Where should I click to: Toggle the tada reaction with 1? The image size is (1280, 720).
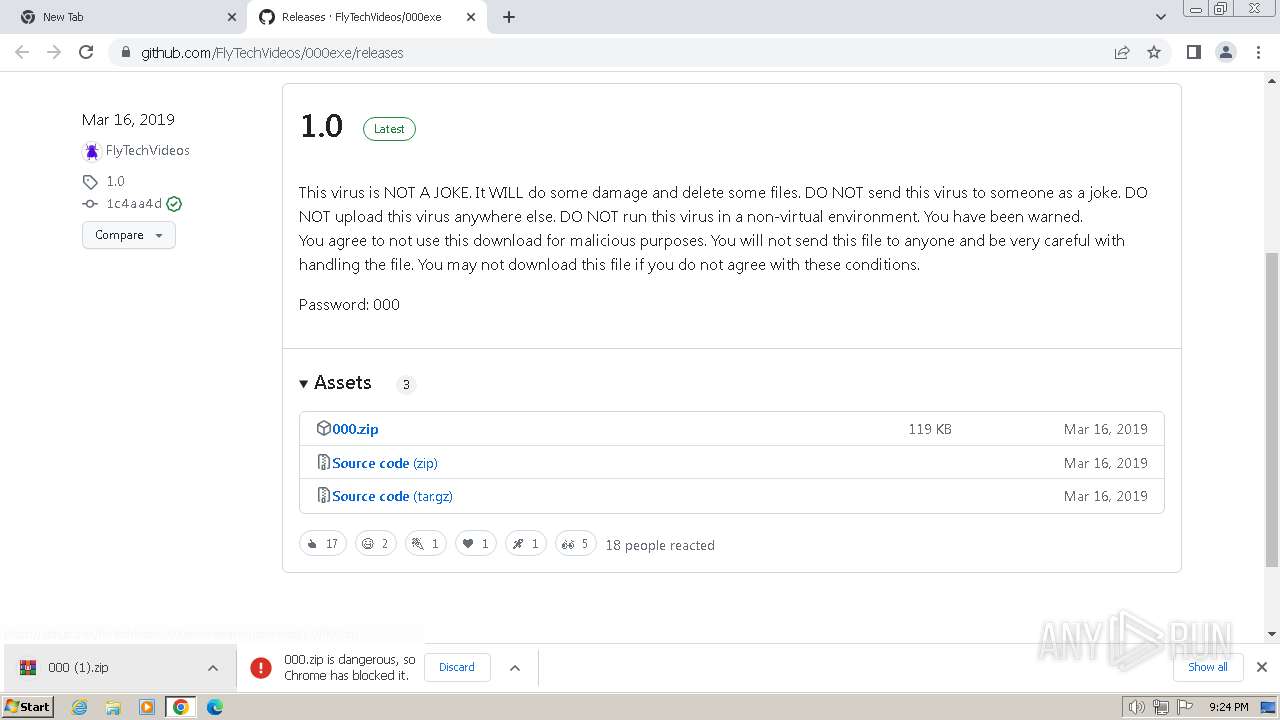[x=425, y=544]
